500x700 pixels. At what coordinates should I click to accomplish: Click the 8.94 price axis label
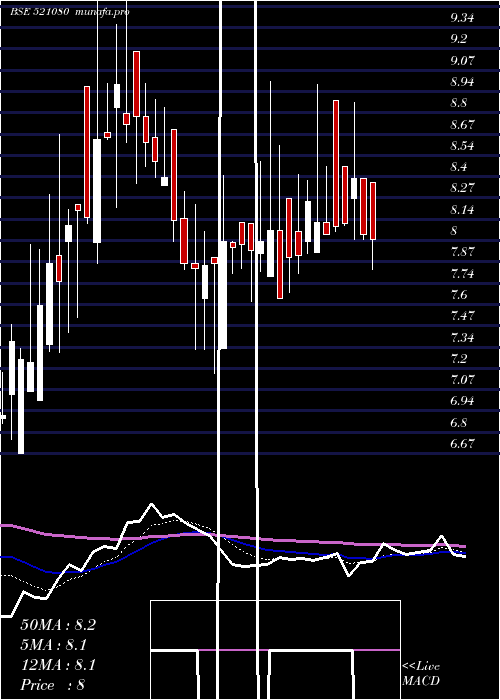pos(462,82)
